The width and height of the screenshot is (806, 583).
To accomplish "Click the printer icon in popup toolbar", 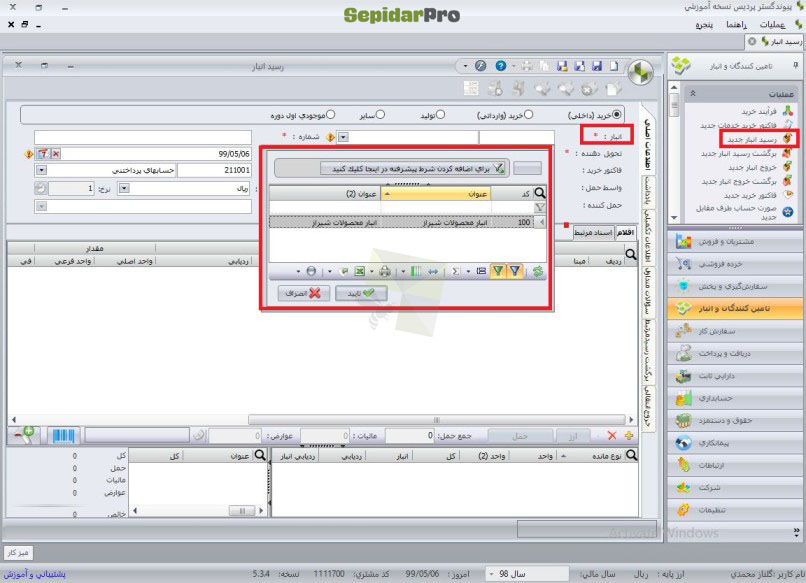I will [x=384, y=271].
